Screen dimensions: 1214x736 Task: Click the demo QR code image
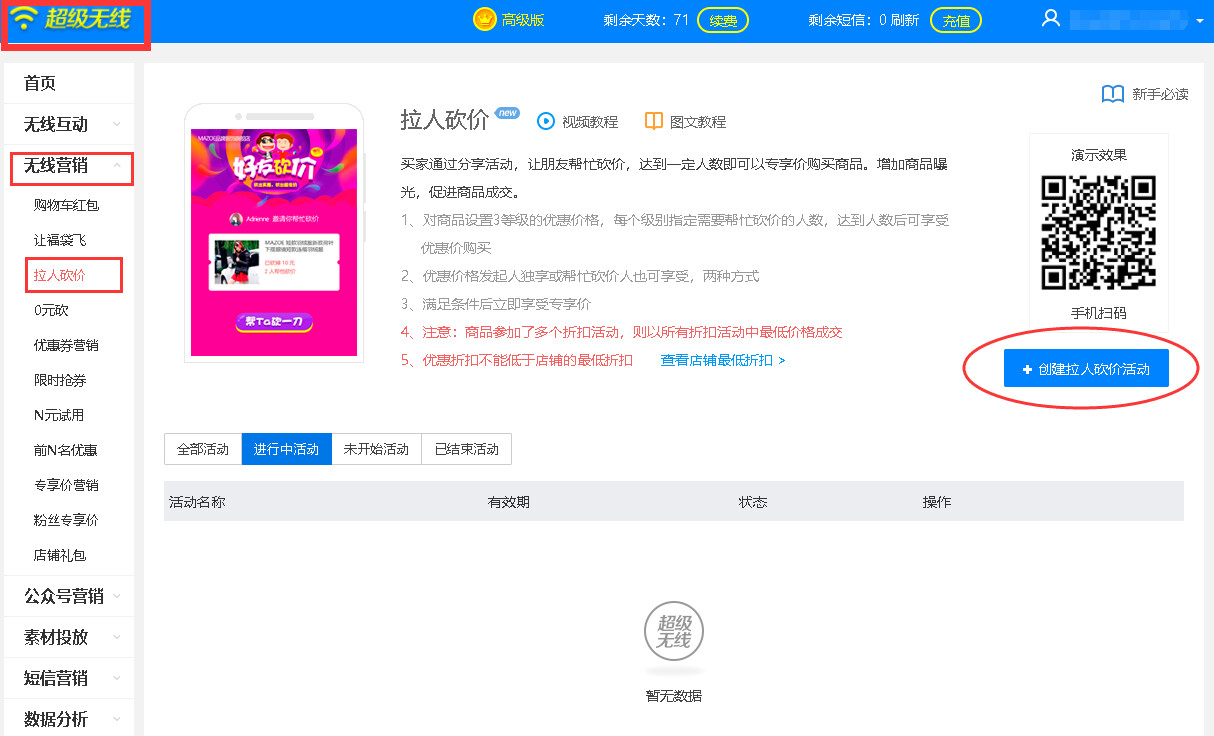1098,232
